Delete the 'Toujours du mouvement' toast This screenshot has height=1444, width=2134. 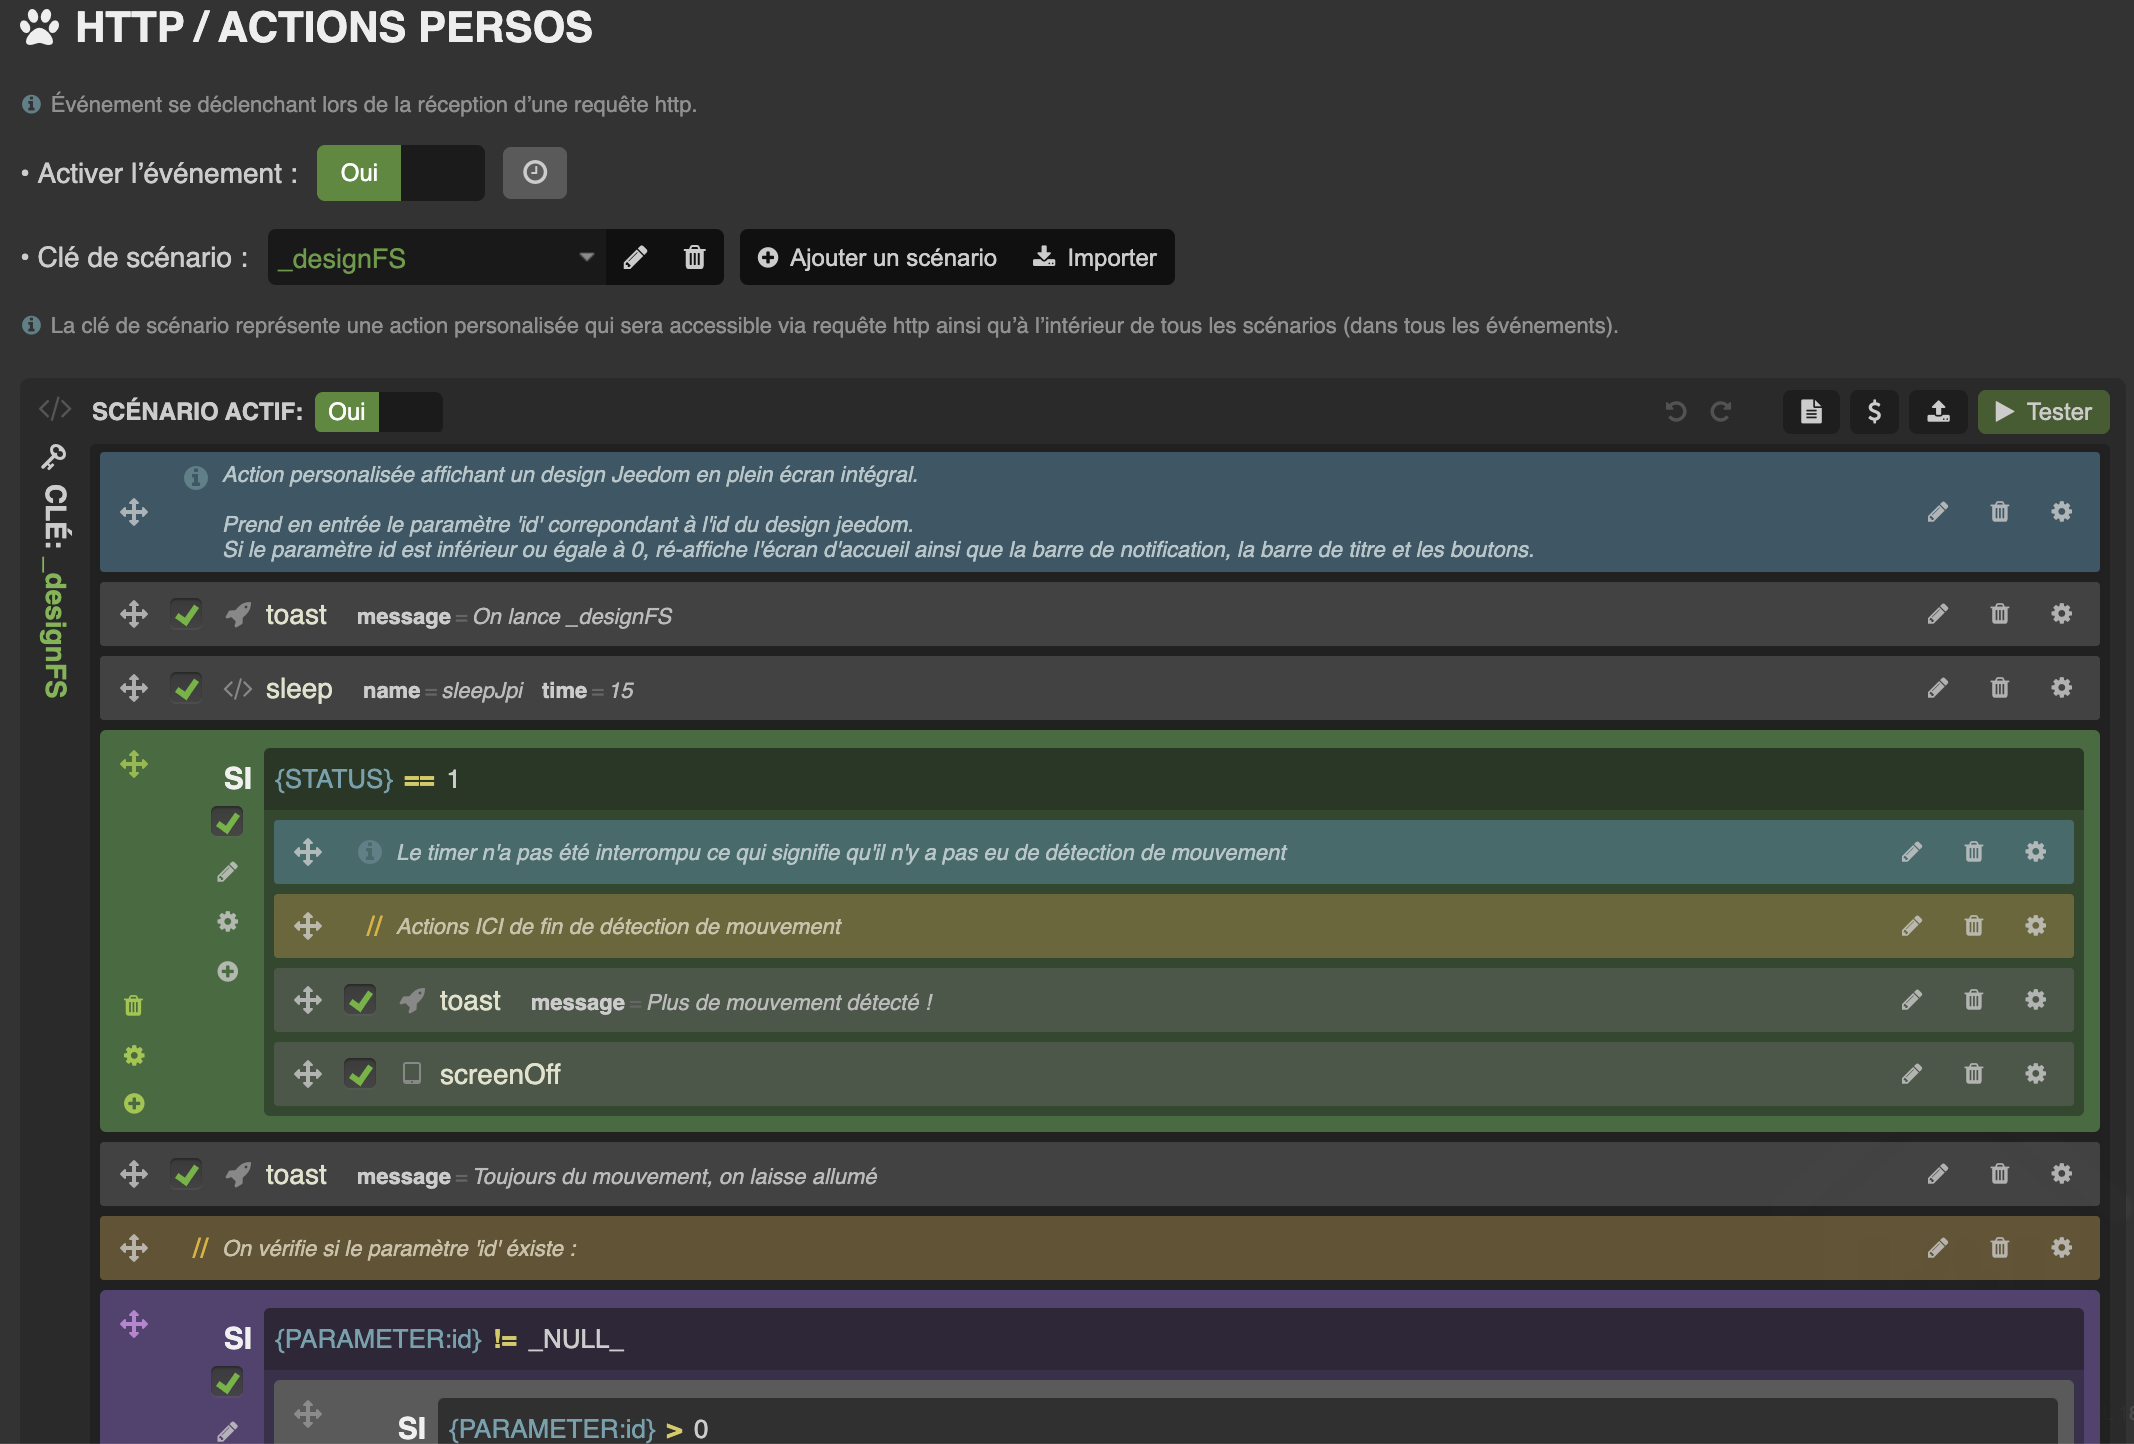click(2000, 1174)
